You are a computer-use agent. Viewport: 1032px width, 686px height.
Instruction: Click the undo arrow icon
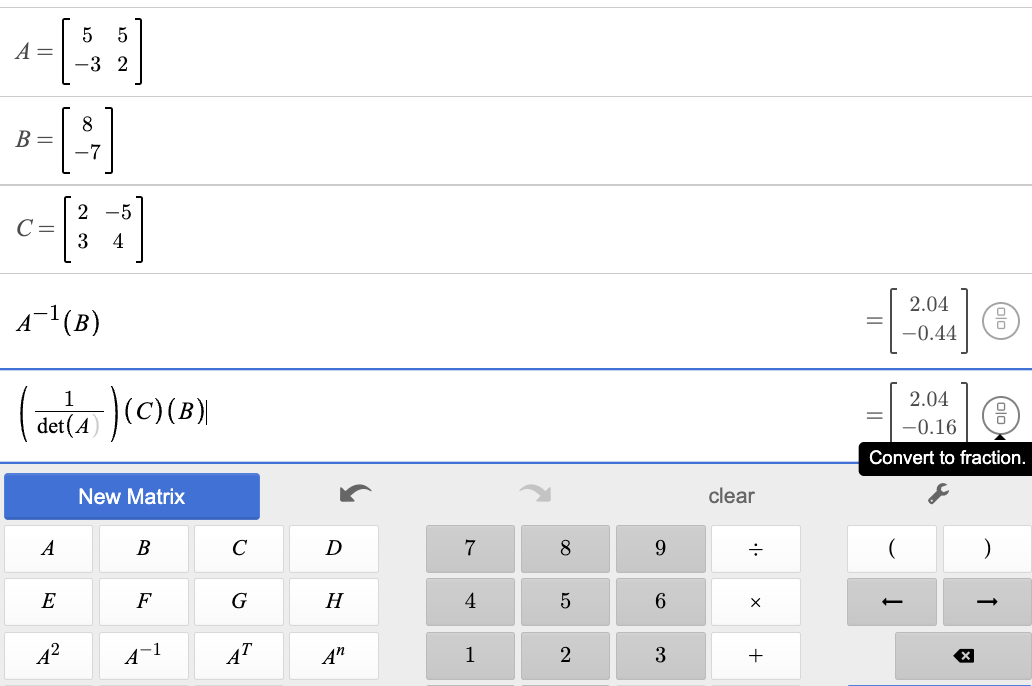[x=356, y=492]
